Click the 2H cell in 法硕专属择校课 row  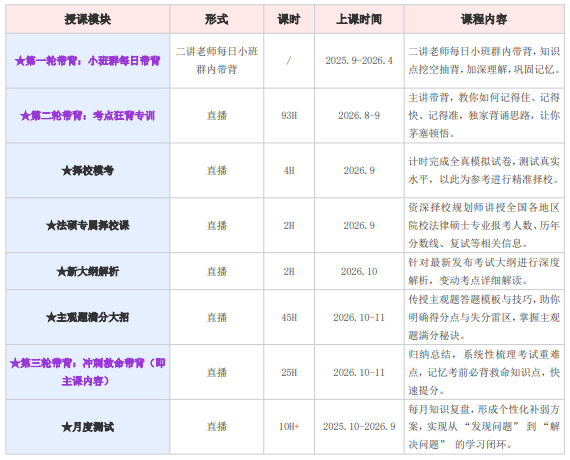tap(289, 225)
